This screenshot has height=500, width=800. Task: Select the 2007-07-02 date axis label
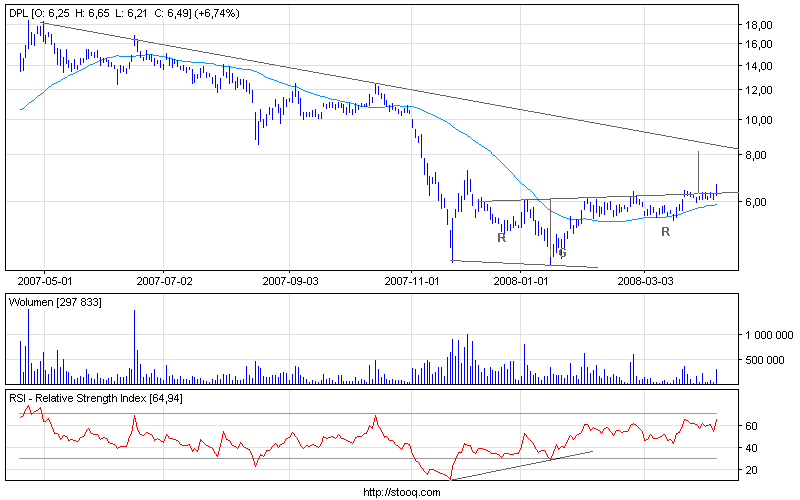(x=164, y=281)
